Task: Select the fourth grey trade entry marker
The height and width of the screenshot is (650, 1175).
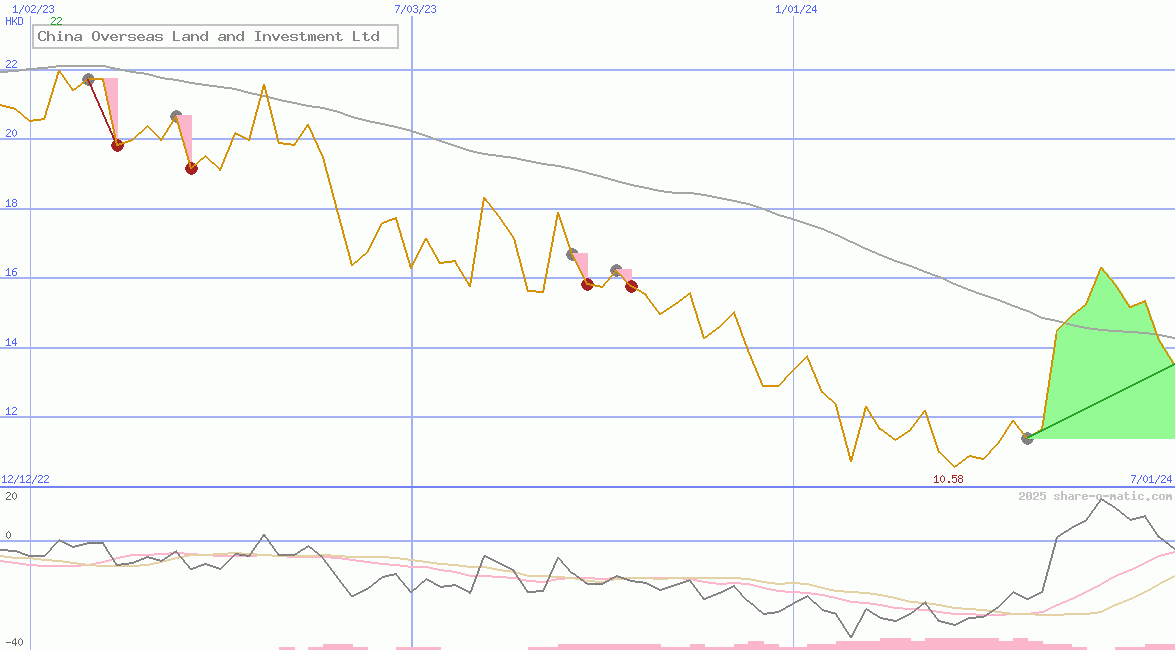Action: tap(616, 270)
